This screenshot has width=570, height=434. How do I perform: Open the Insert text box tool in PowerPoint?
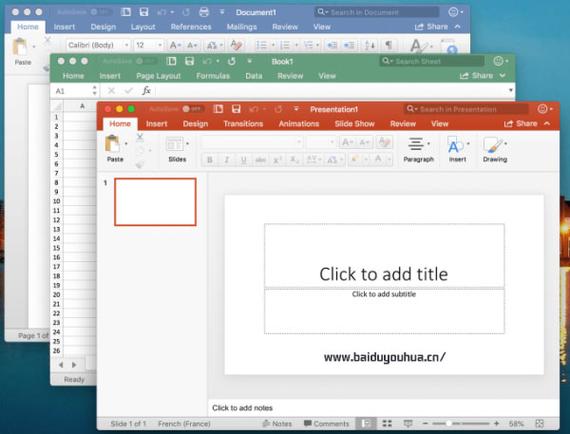point(457,149)
